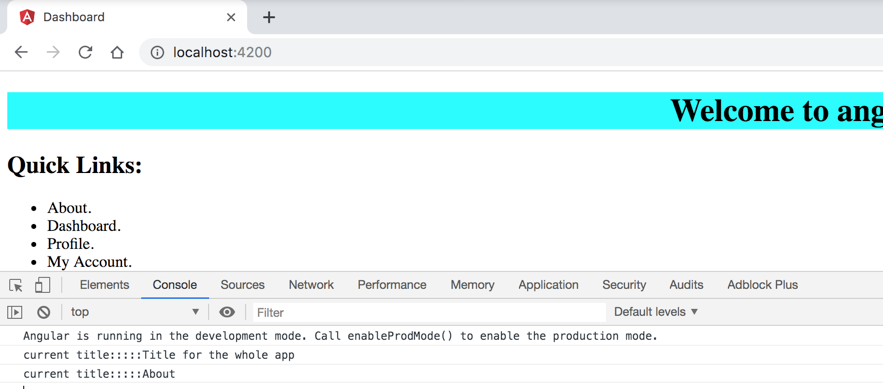
Task: Click the 'Title for the whole app' log line
Action: point(159,355)
